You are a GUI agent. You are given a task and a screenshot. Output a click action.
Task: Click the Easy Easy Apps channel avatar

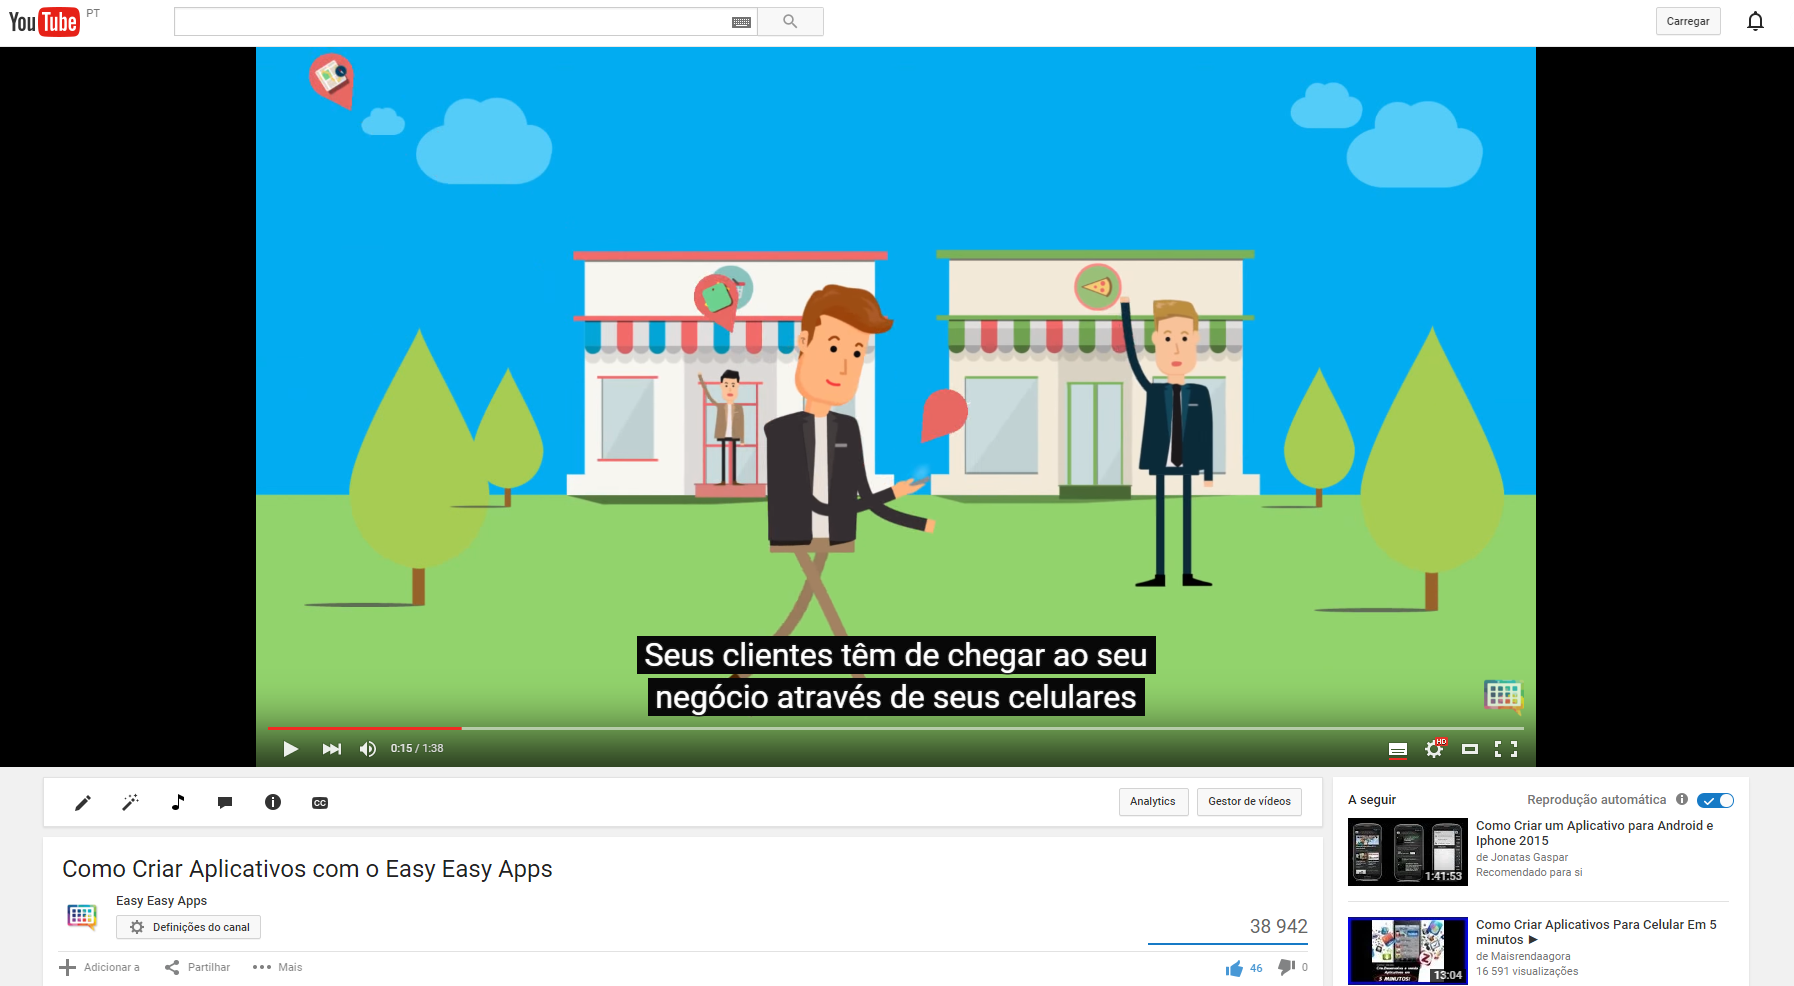pyautogui.click(x=82, y=916)
